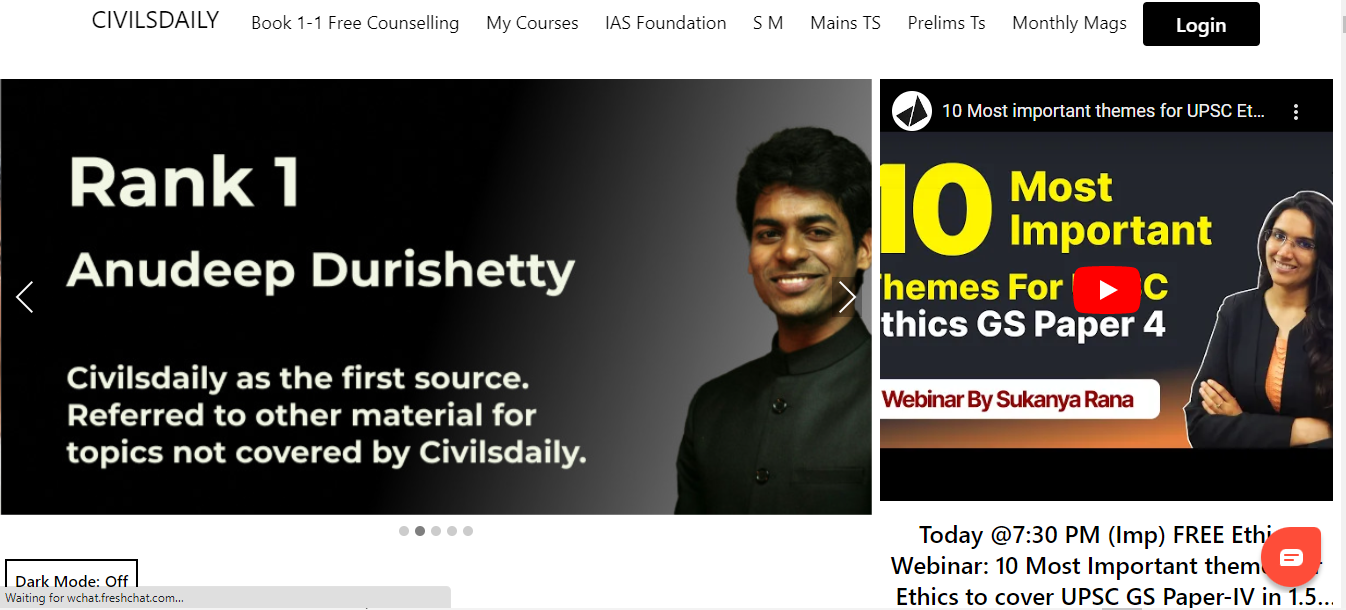
Task: Open the IAS Foundation menu
Action: point(665,23)
